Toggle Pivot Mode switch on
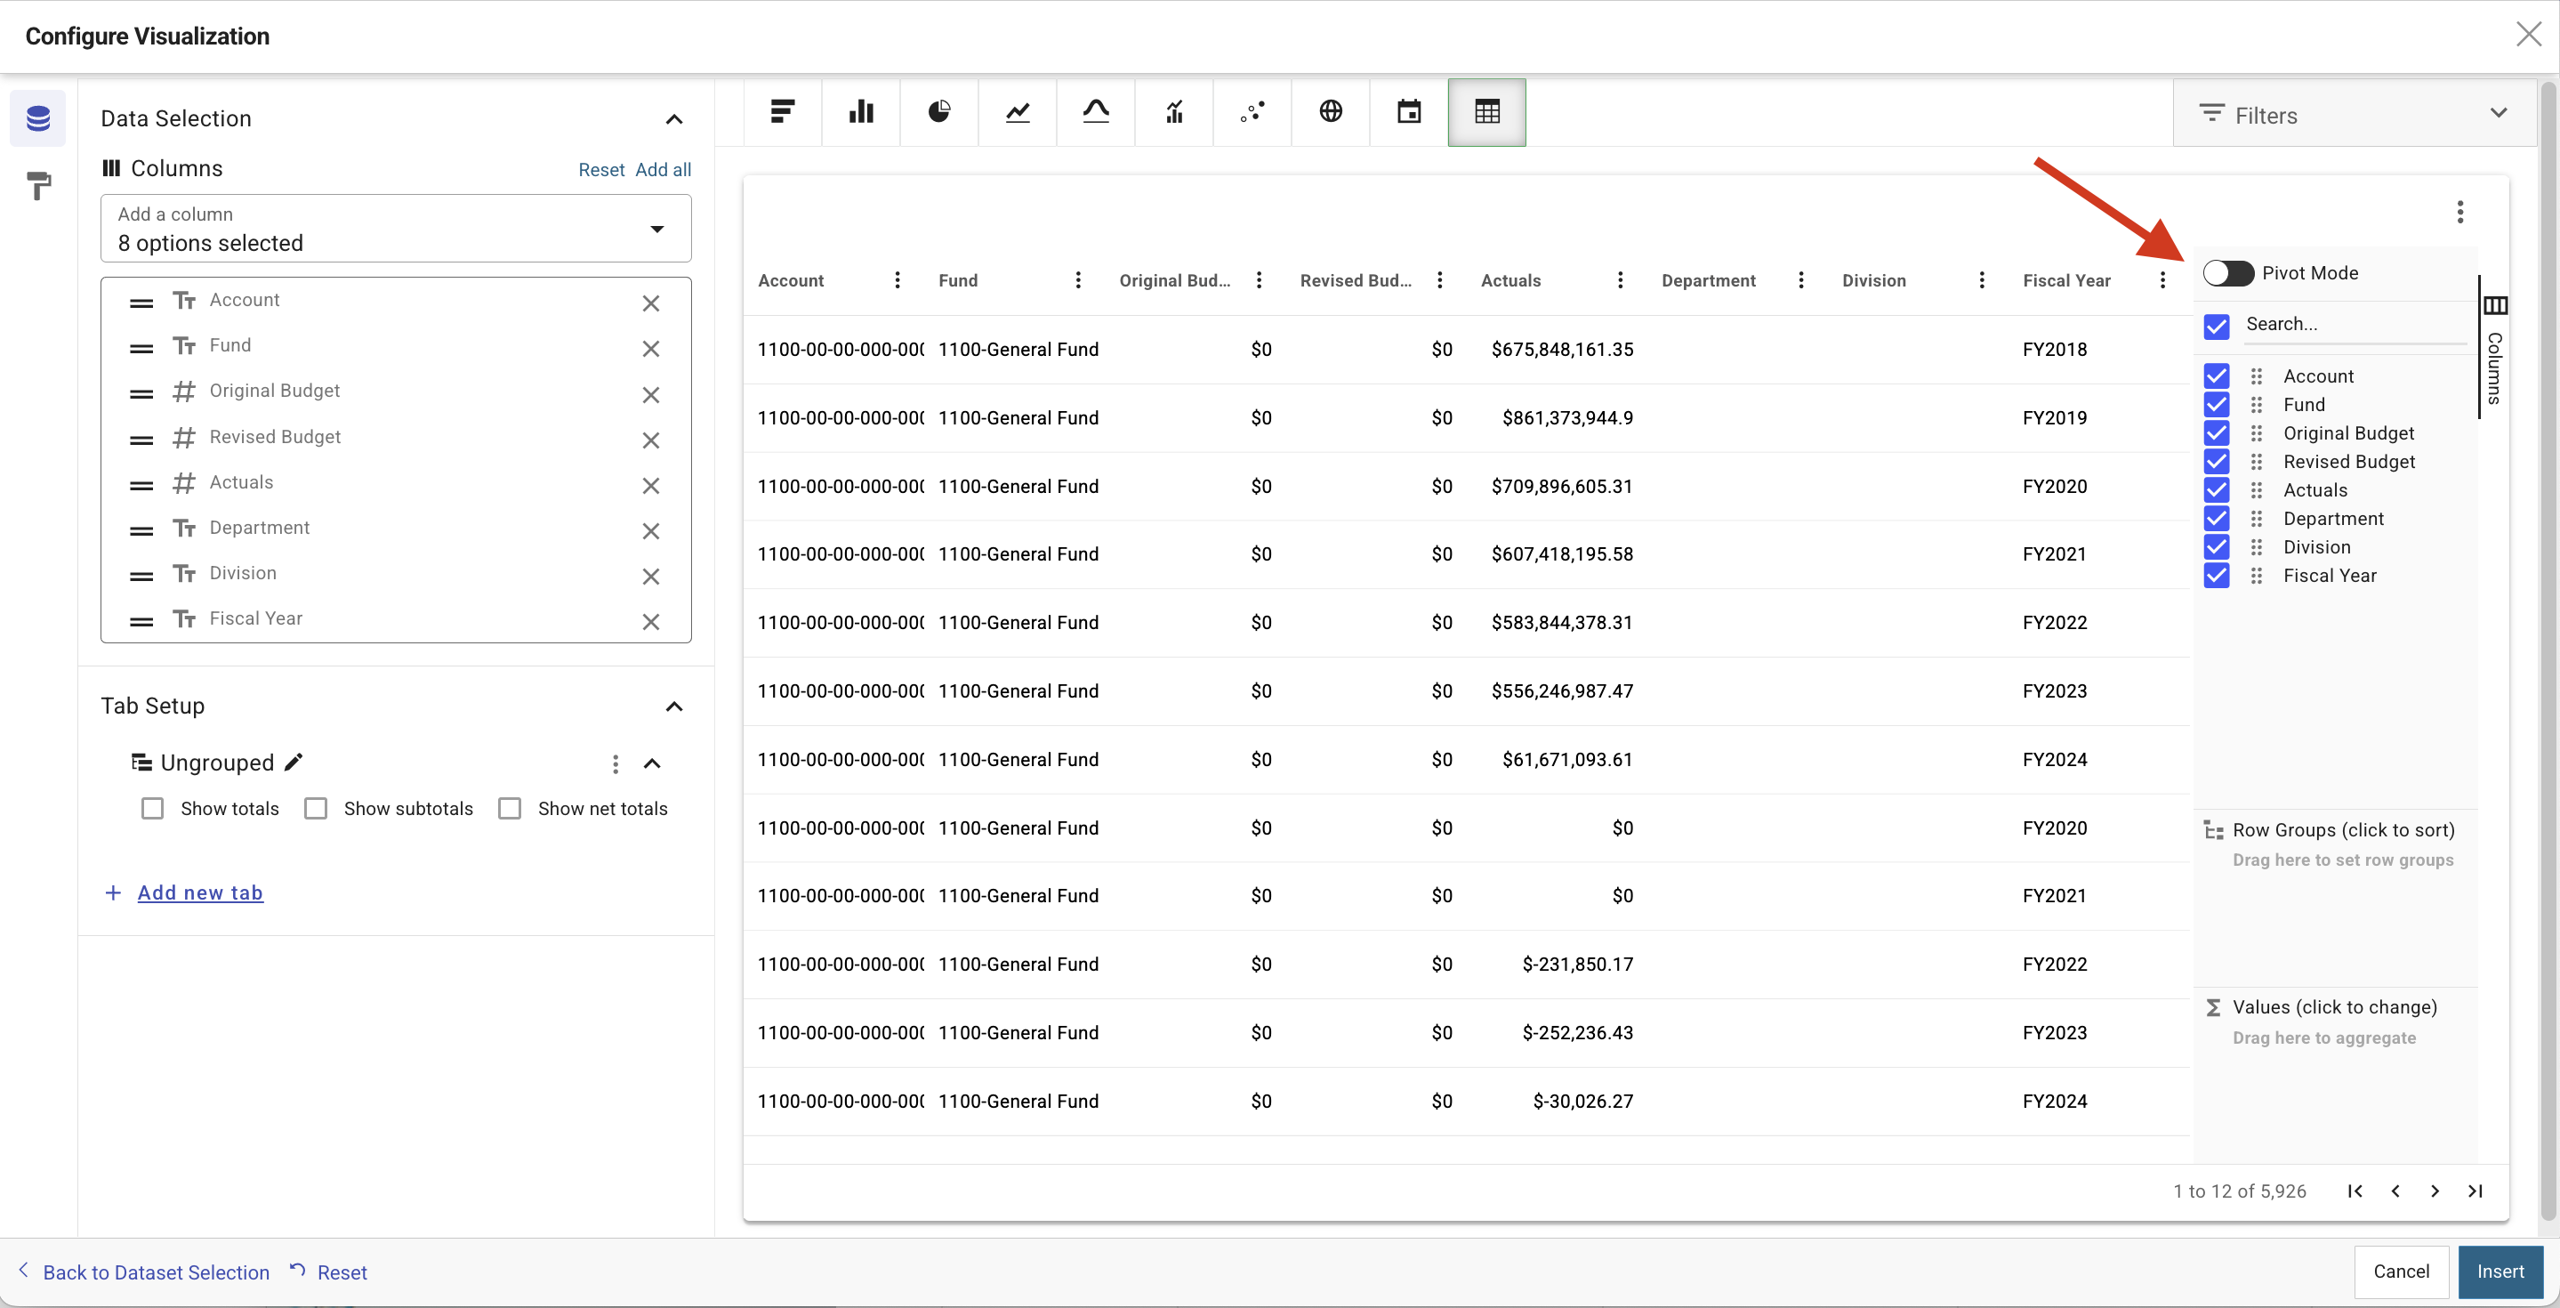2560x1308 pixels. tap(2228, 273)
